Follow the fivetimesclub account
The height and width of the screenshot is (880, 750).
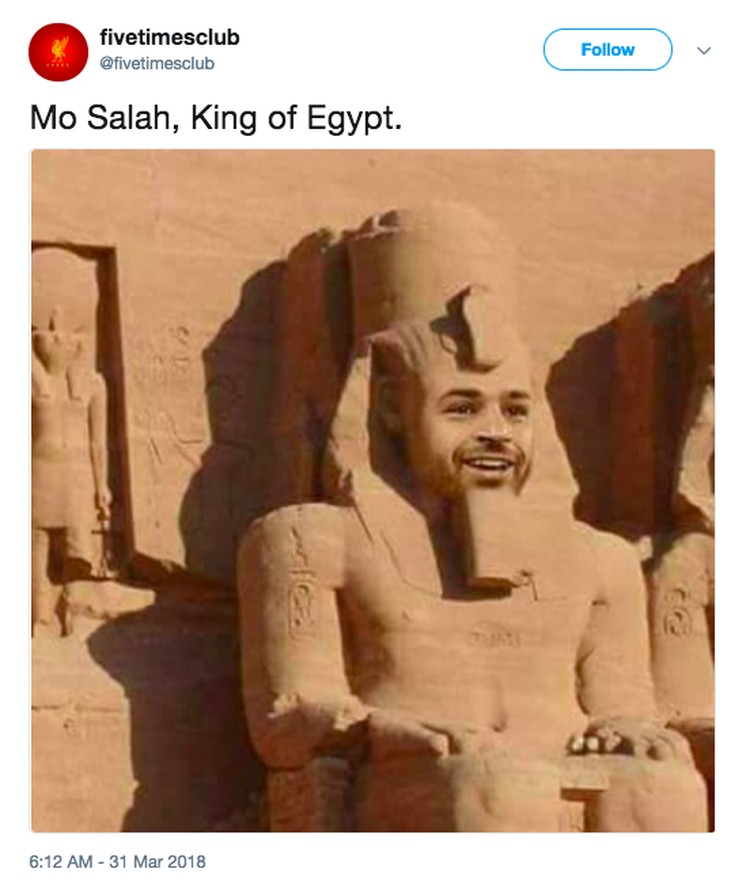(607, 49)
